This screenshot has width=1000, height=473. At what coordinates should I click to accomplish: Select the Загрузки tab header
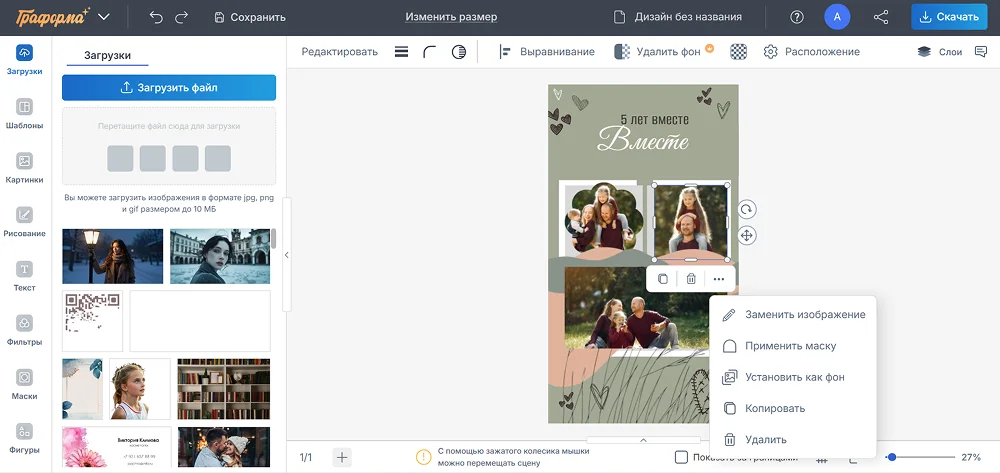point(107,55)
